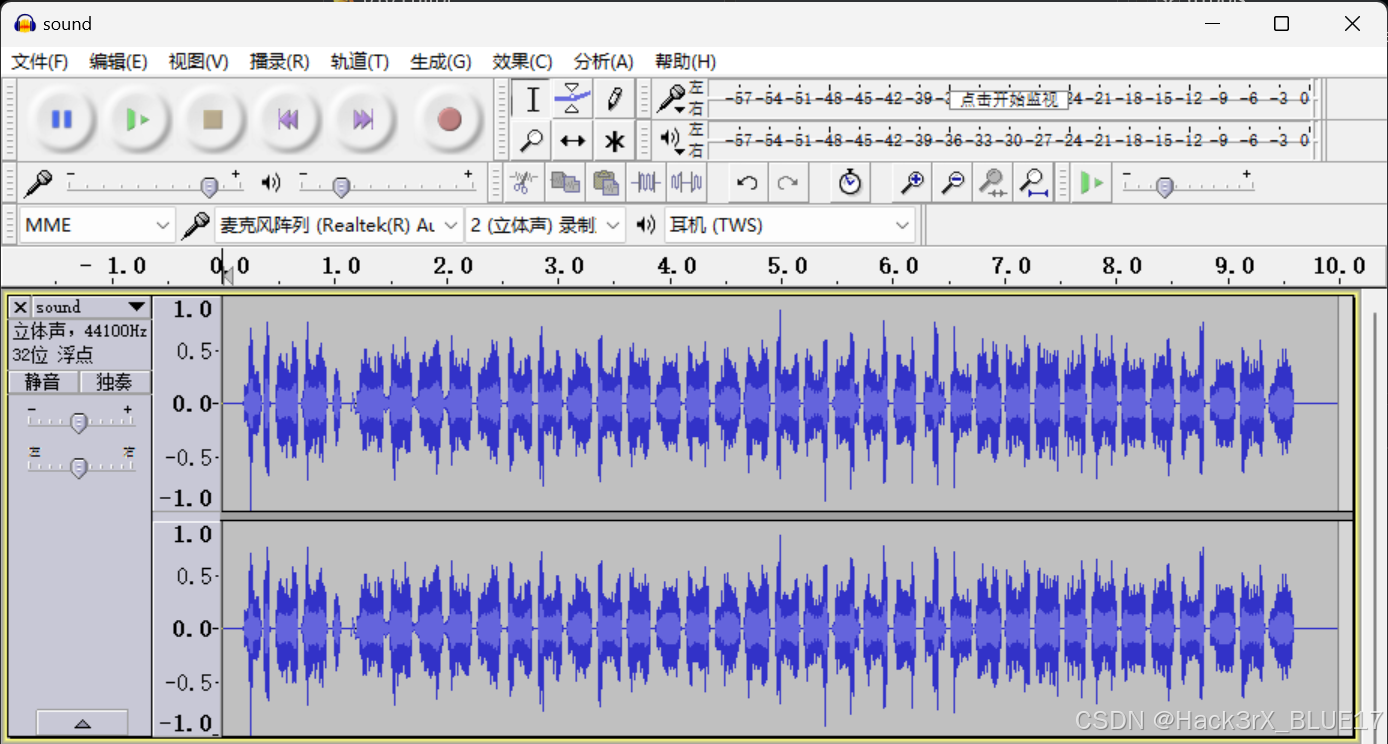The image size is (1388, 744).
Task: Toggle 独奏 solo on the sound track
Action: pos(115,382)
